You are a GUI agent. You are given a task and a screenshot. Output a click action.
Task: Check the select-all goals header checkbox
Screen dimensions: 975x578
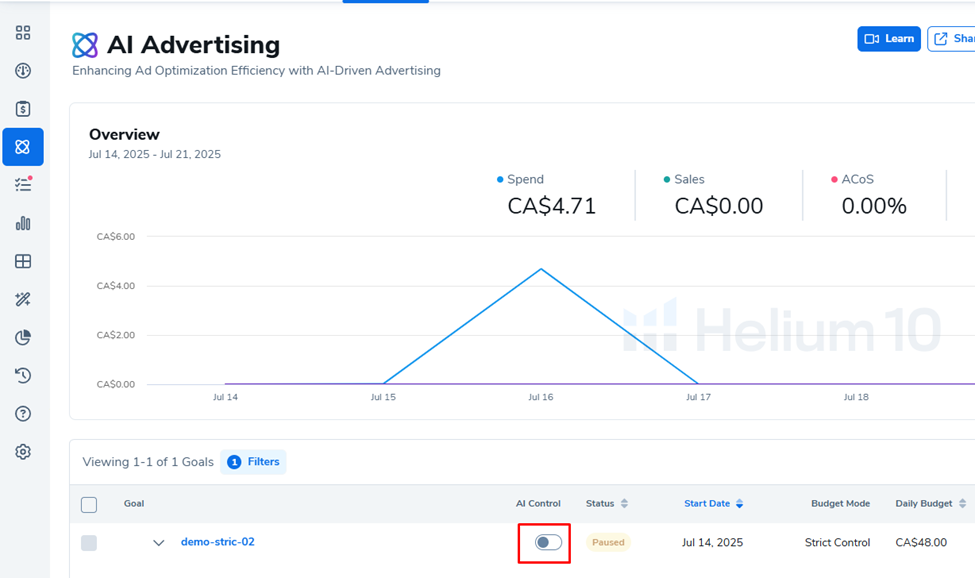[x=89, y=505]
